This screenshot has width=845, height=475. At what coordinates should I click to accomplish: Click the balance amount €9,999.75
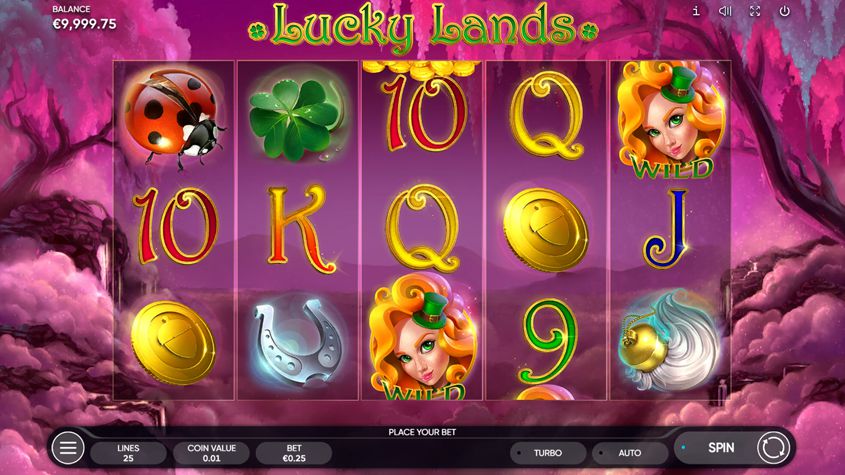tap(84, 24)
